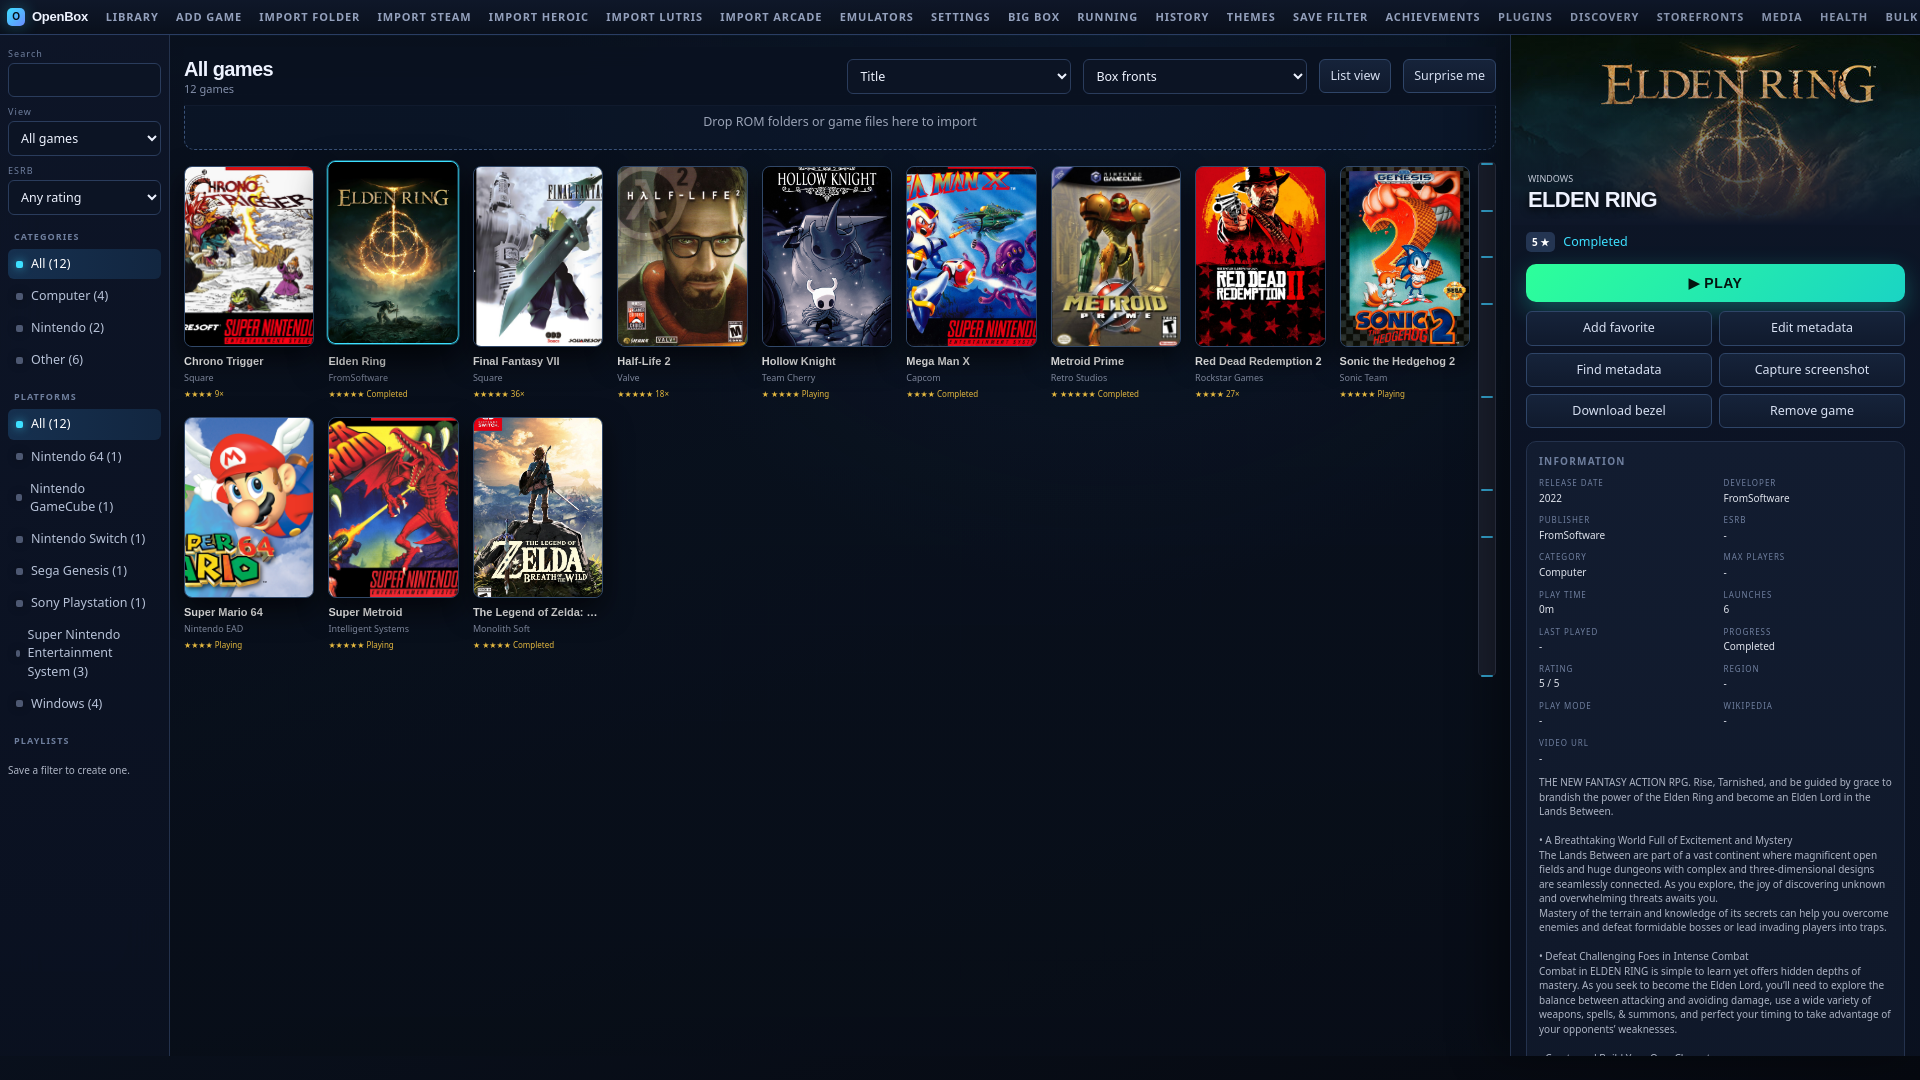Choose the Super Metroid box art

pos(393,507)
